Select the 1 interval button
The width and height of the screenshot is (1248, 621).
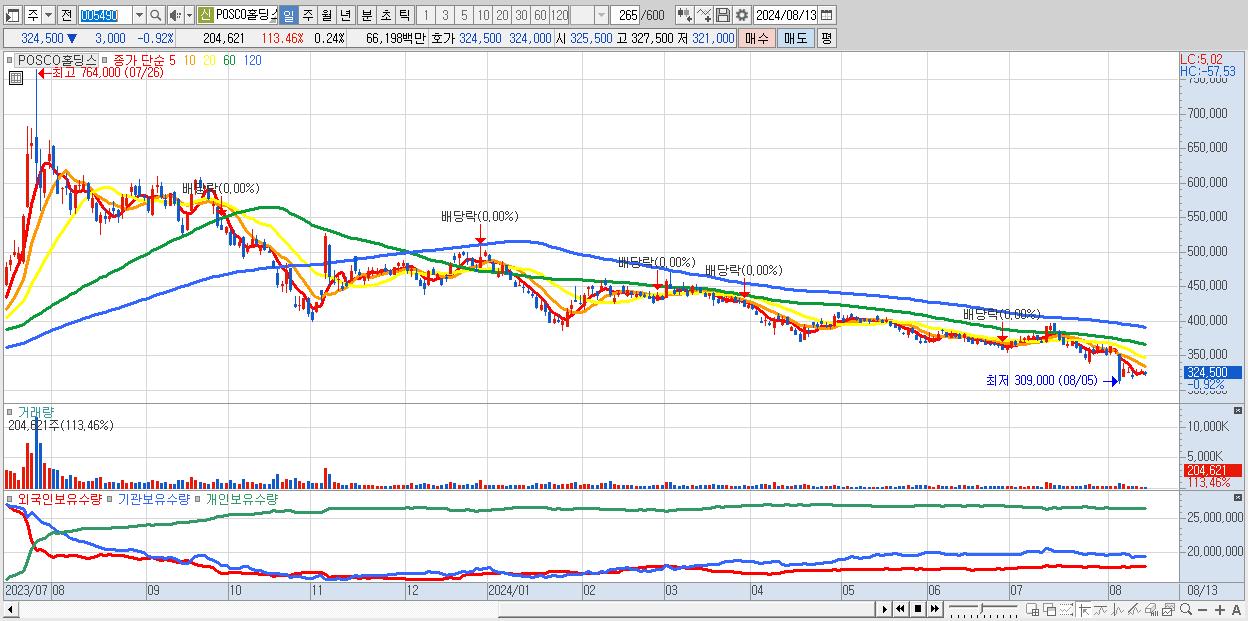pos(426,15)
